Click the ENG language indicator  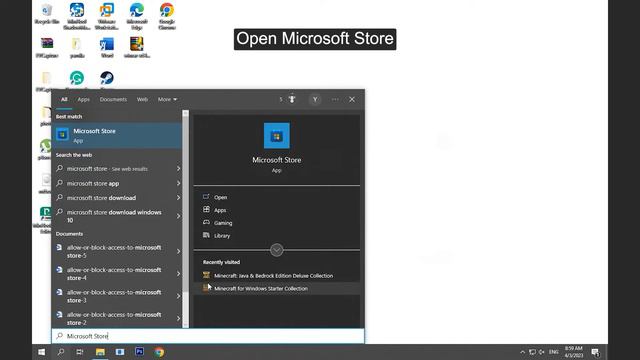pos(553,352)
